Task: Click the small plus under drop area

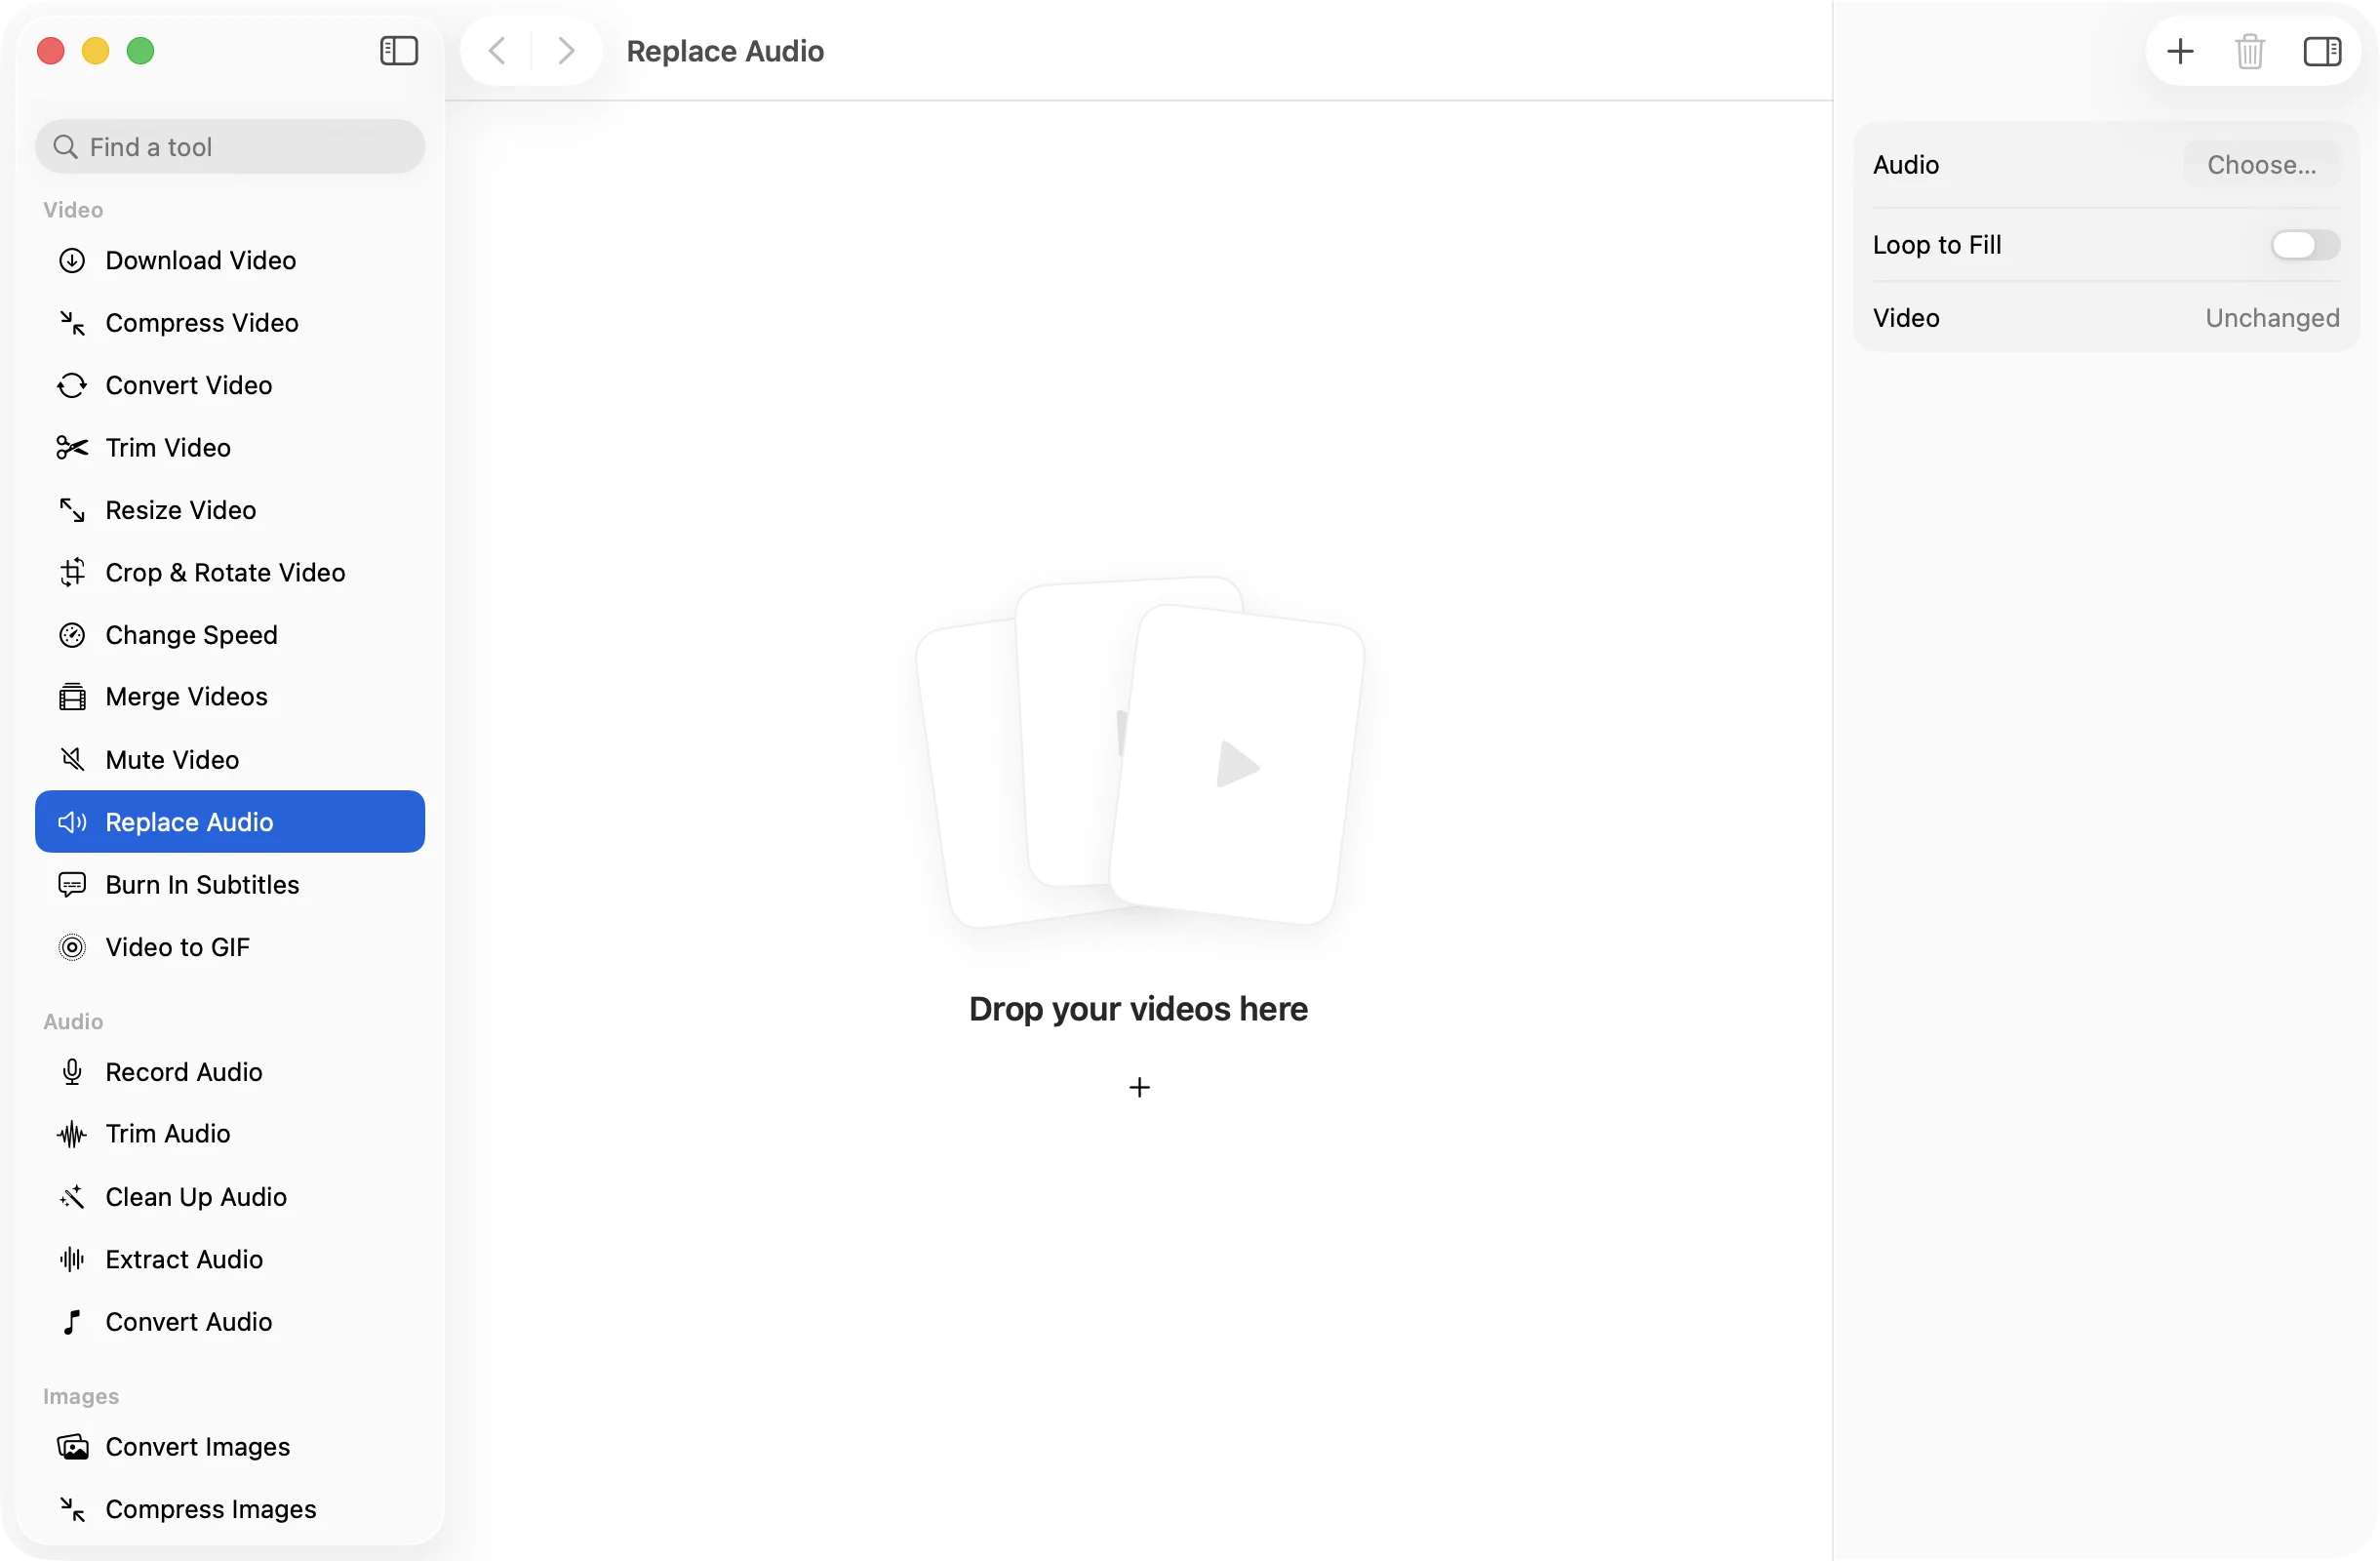Action: tap(1139, 1087)
